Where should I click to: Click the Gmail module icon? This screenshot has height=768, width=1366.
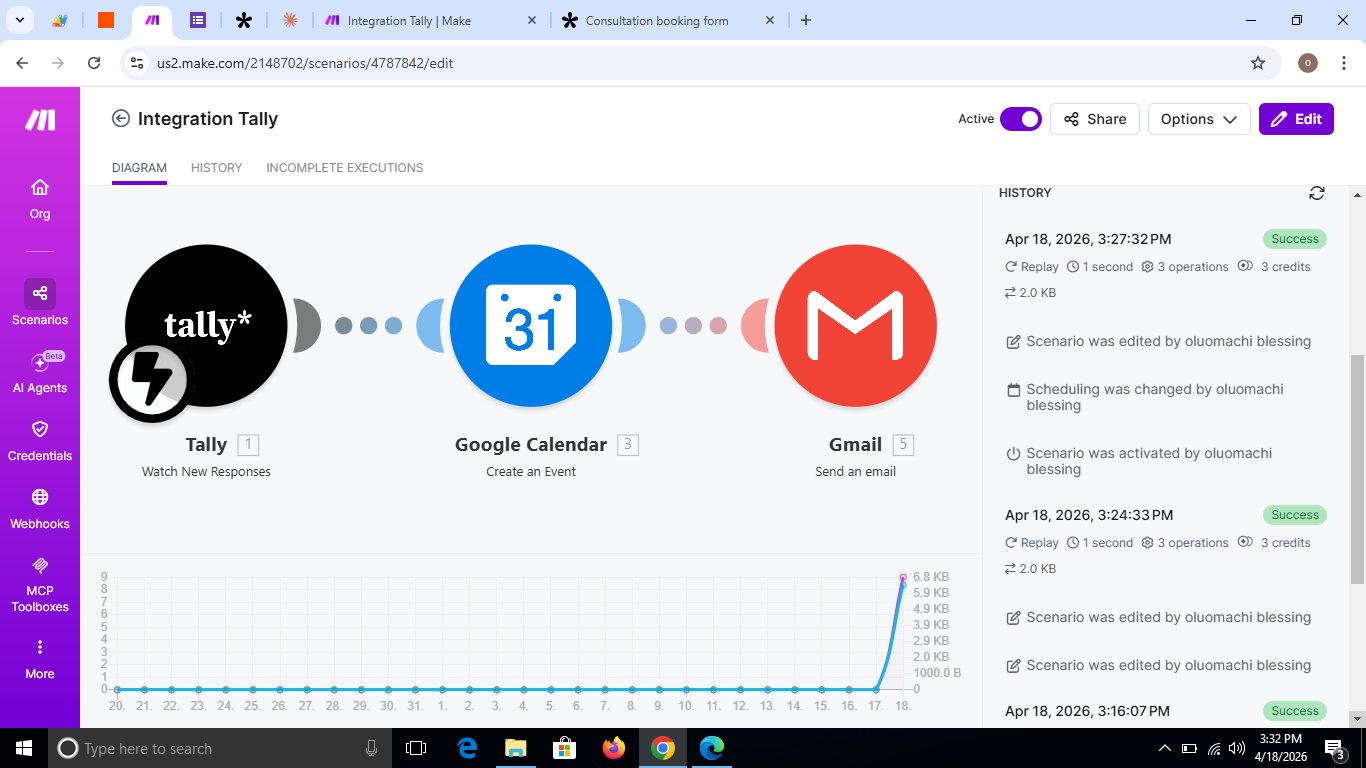pyautogui.click(x=855, y=326)
